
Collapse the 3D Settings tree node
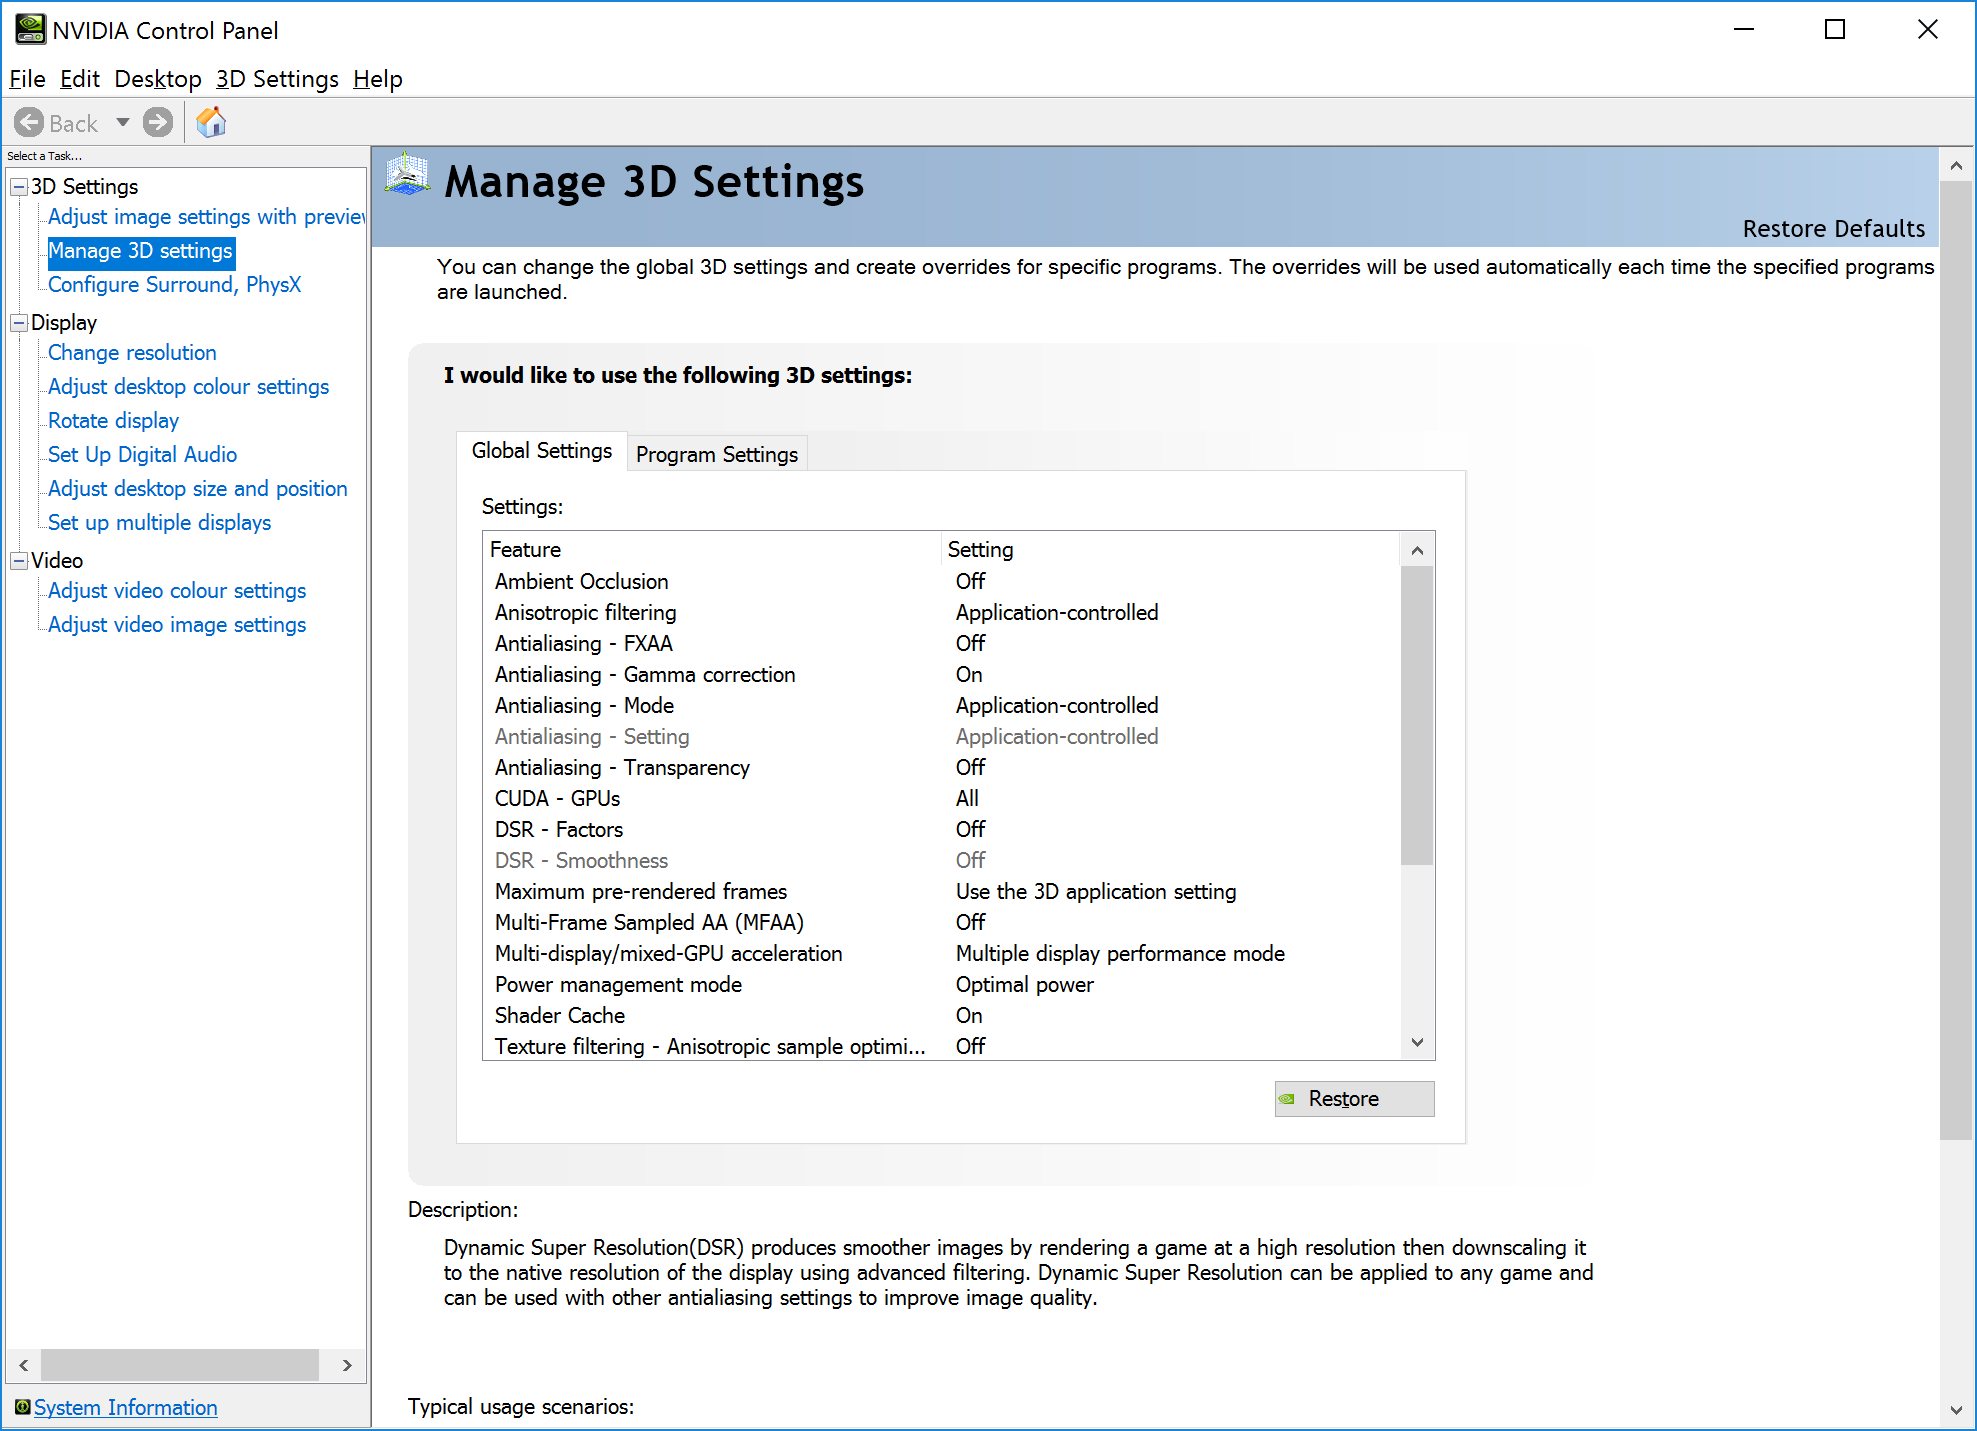coord(19,187)
